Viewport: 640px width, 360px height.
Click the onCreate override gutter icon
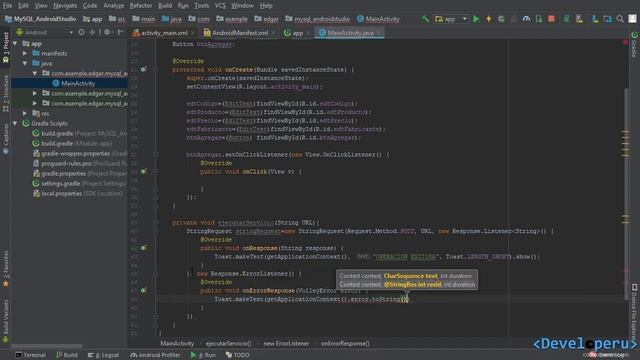pos(143,70)
